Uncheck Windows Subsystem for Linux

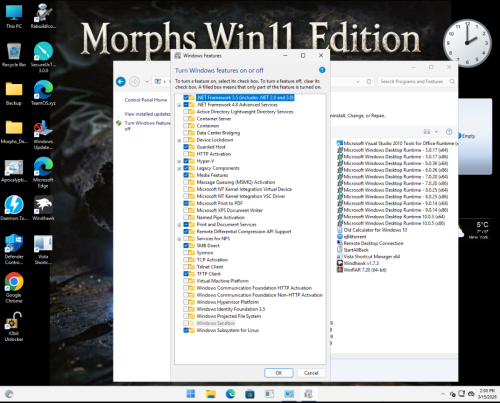click(x=186, y=330)
